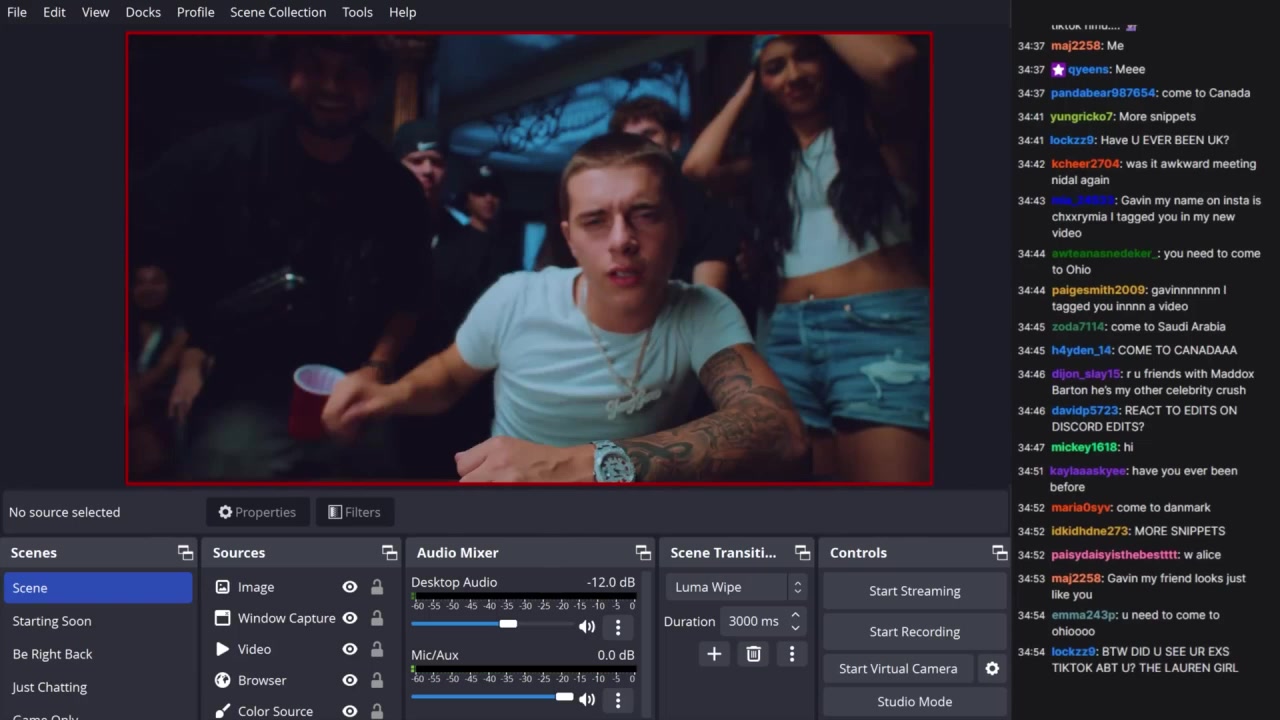
Task: Pop out the Scenes dock icon
Action: [185, 553]
